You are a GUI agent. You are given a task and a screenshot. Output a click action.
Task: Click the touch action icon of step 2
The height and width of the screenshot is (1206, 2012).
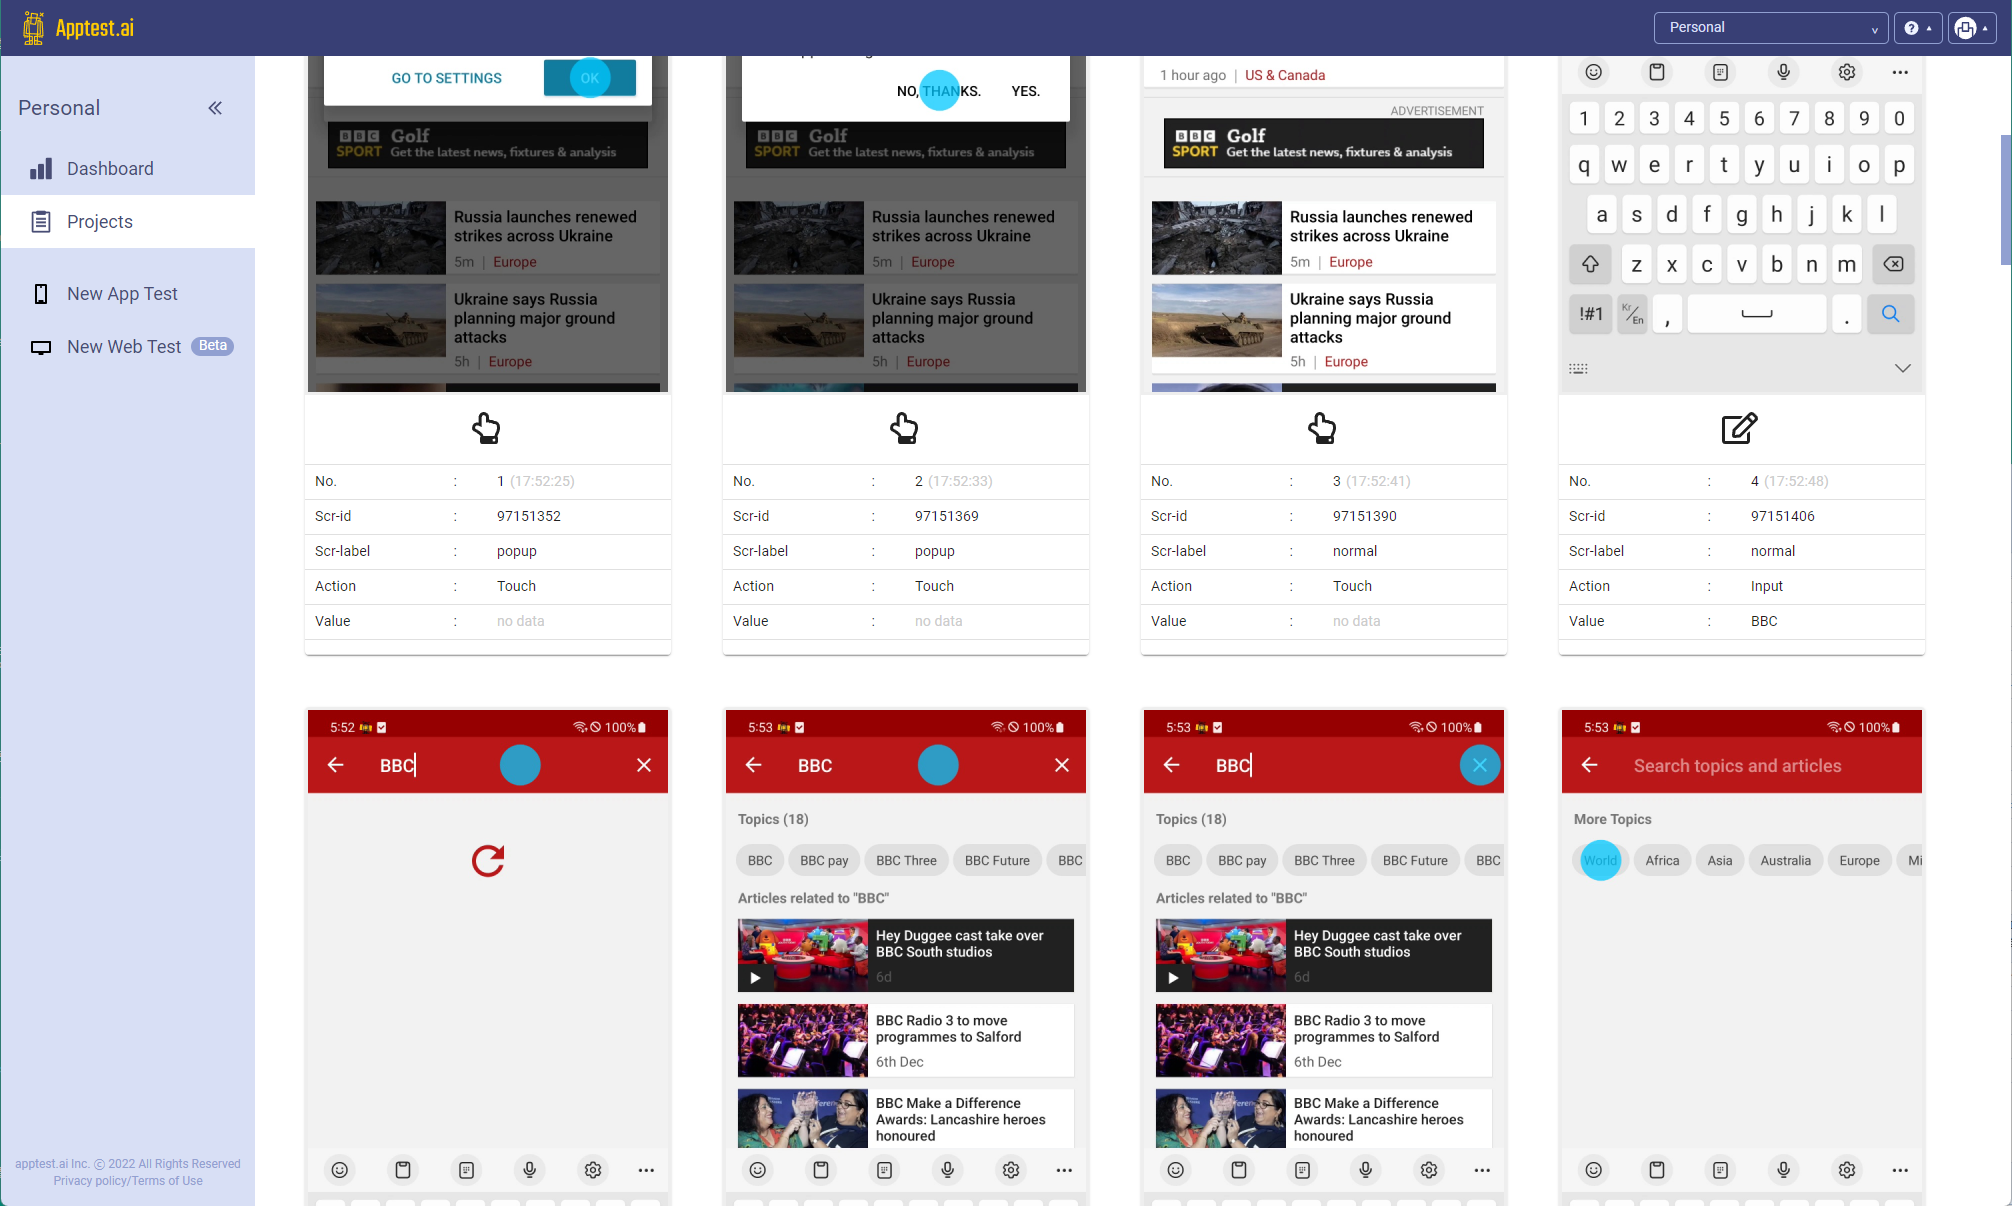click(x=904, y=428)
